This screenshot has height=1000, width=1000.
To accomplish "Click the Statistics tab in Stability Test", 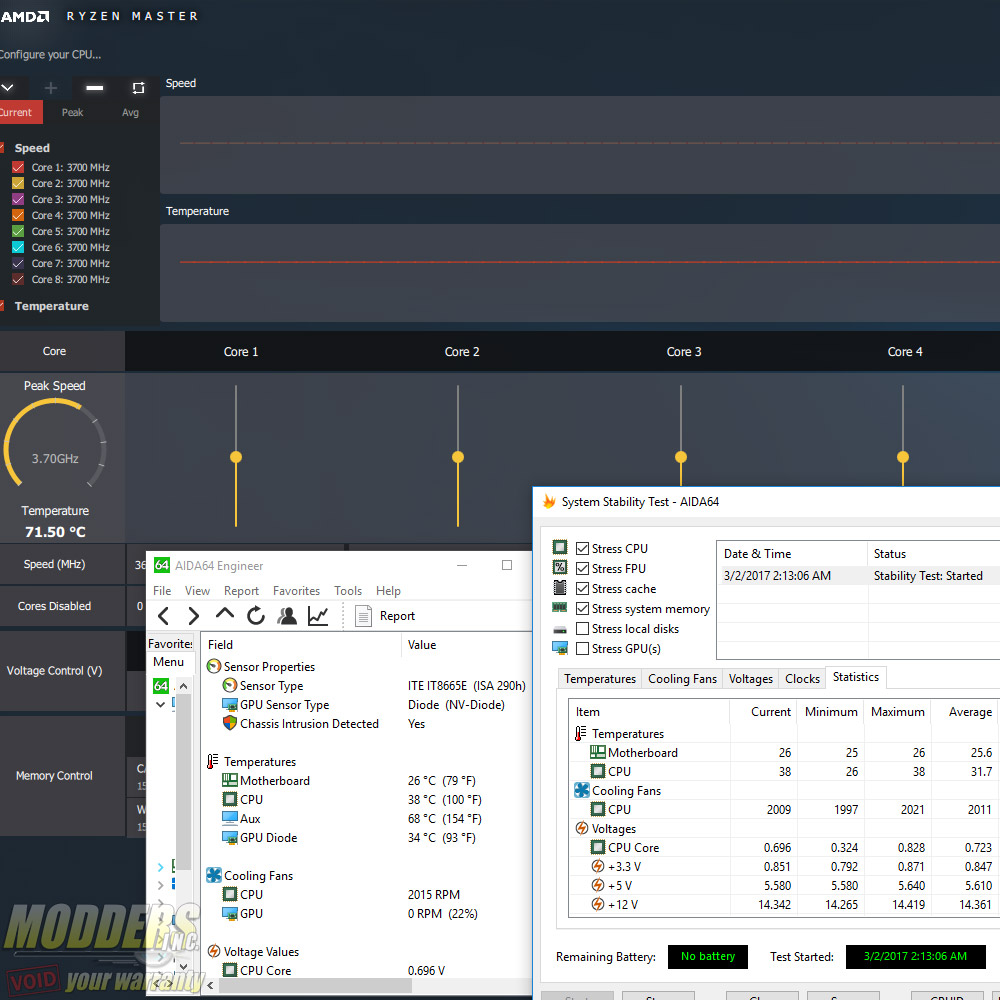I will [855, 677].
